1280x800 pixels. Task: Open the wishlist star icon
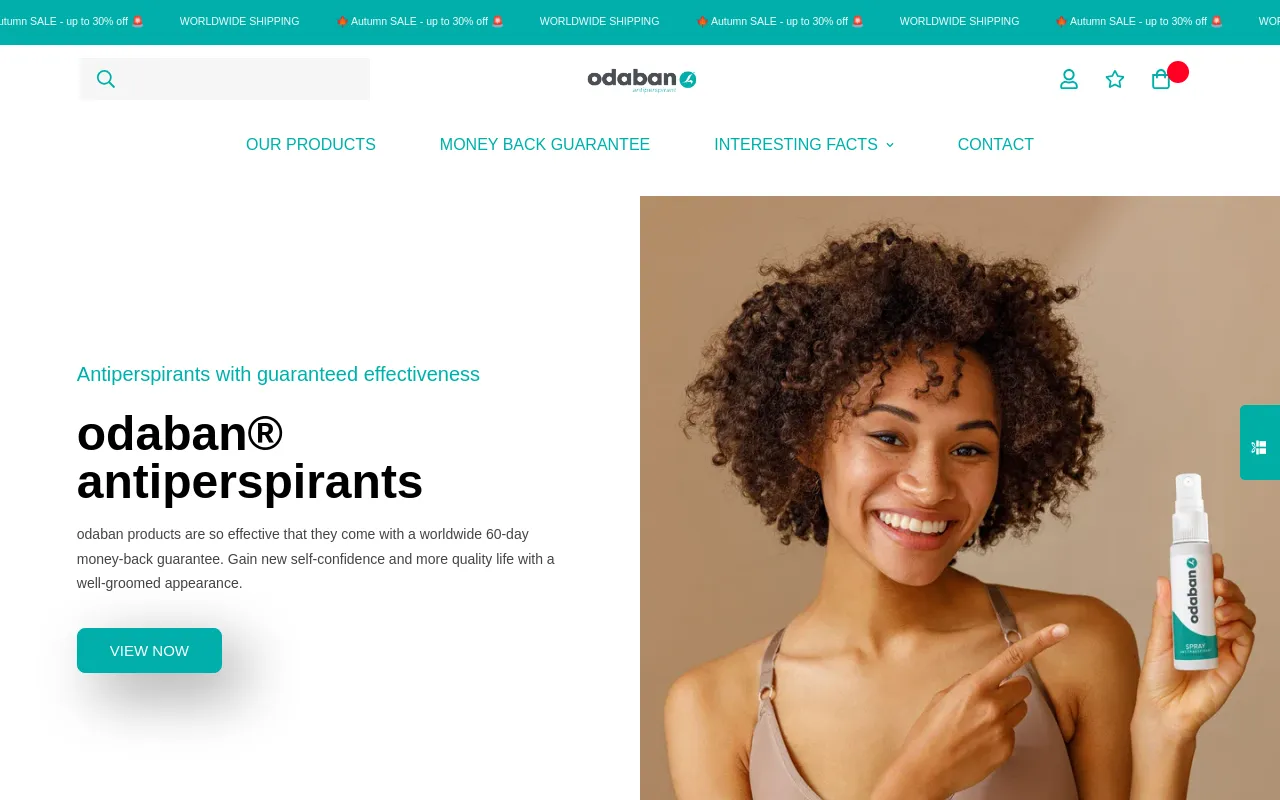click(1115, 79)
